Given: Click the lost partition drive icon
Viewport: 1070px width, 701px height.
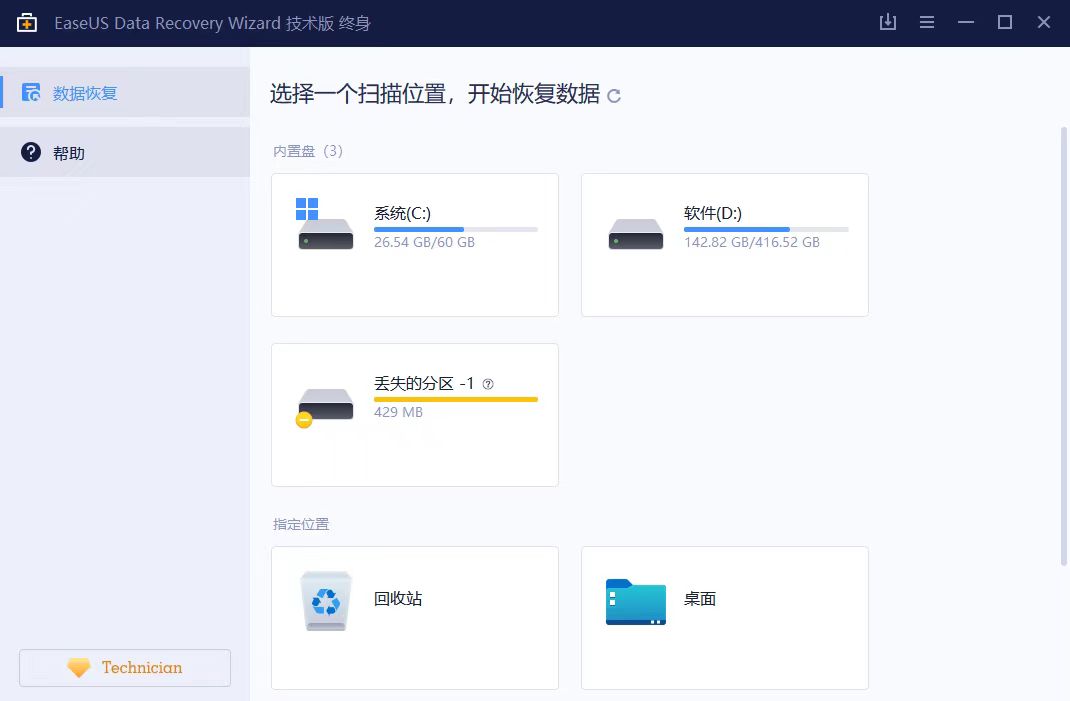Looking at the screenshot, I should (x=325, y=404).
